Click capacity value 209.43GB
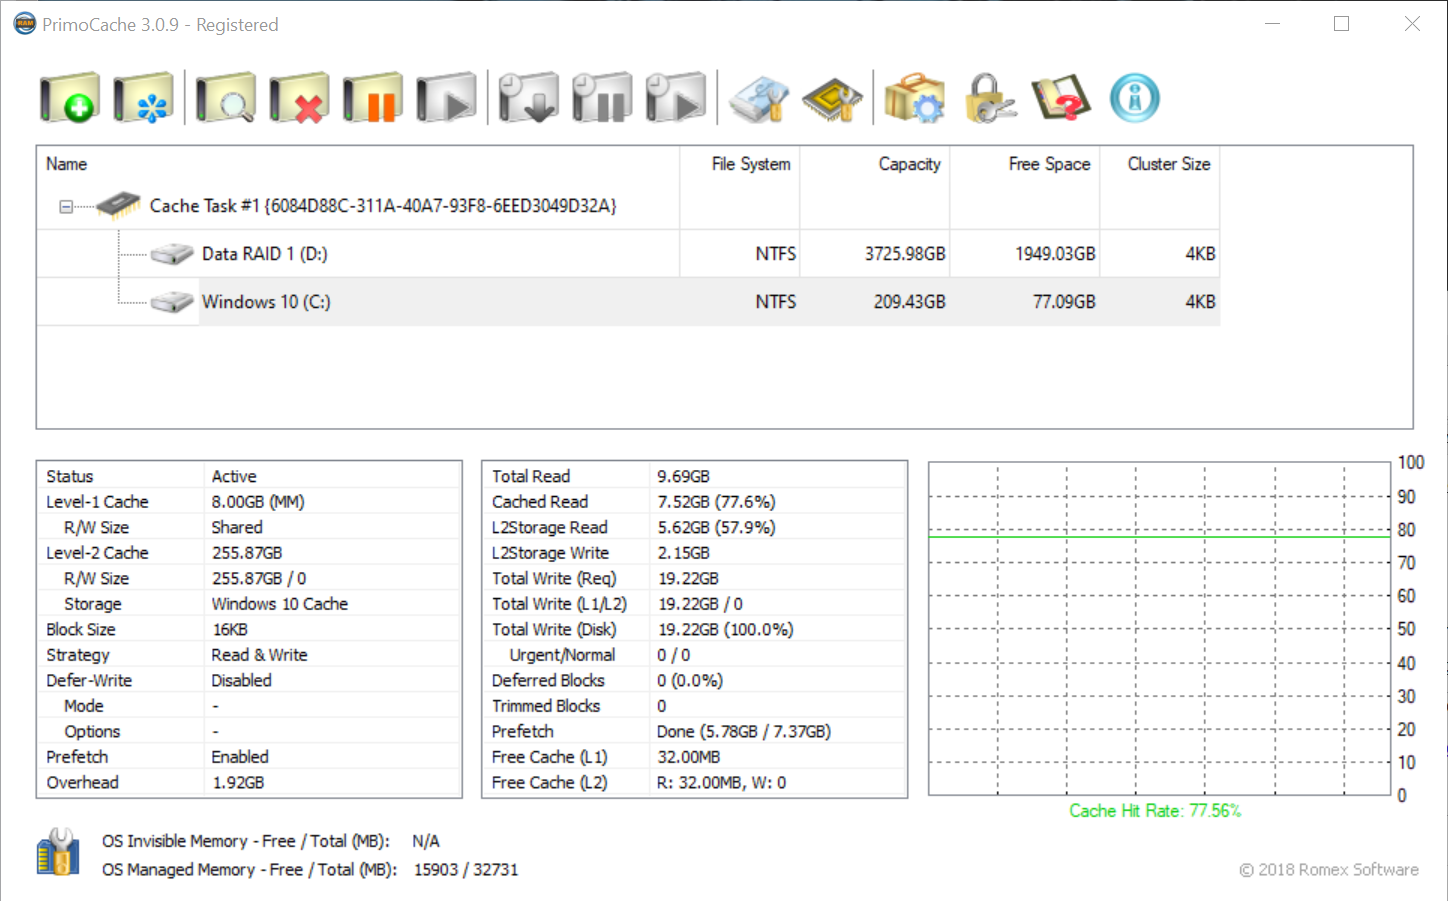The height and width of the screenshot is (901, 1448). (909, 302)
